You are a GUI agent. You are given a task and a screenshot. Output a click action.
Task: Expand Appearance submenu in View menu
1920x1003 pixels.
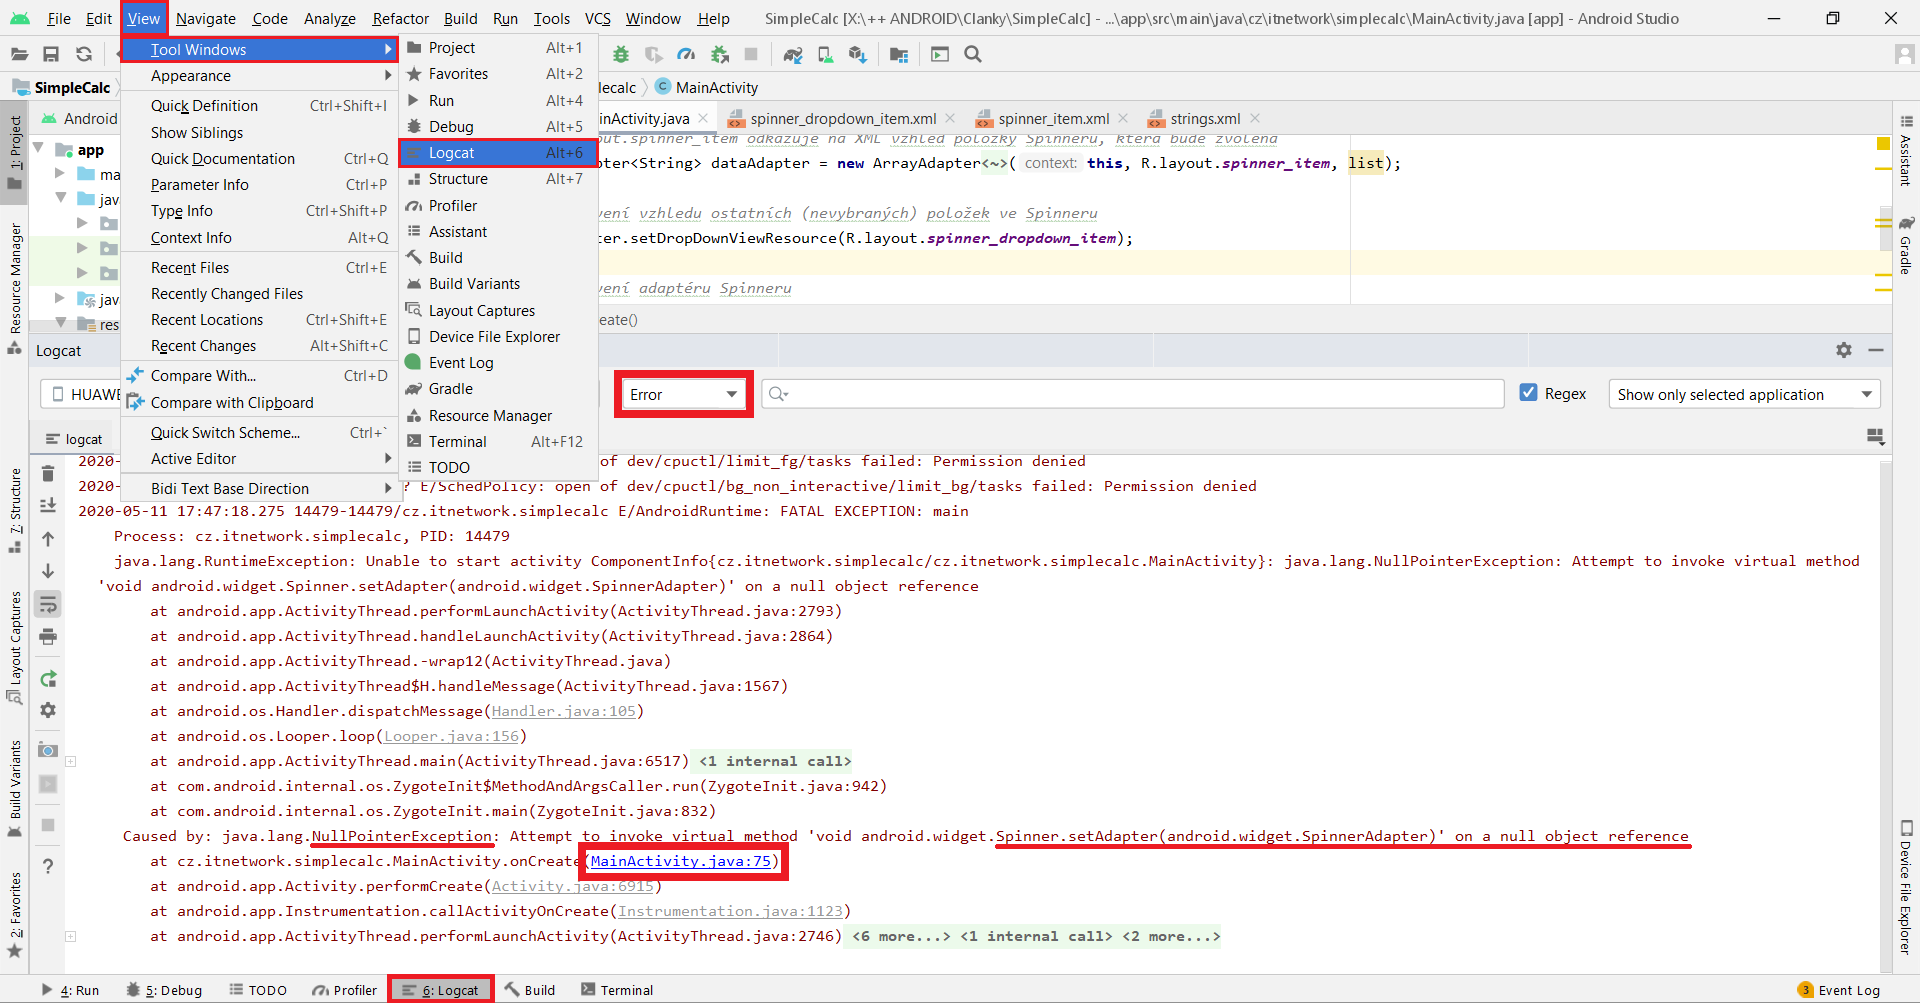(x=260, y=76)
